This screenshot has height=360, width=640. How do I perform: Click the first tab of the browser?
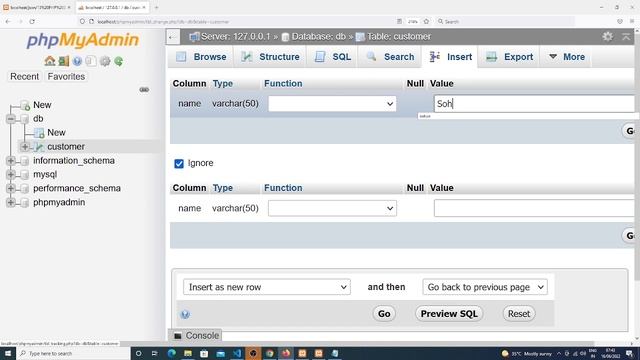coord(37,7)
